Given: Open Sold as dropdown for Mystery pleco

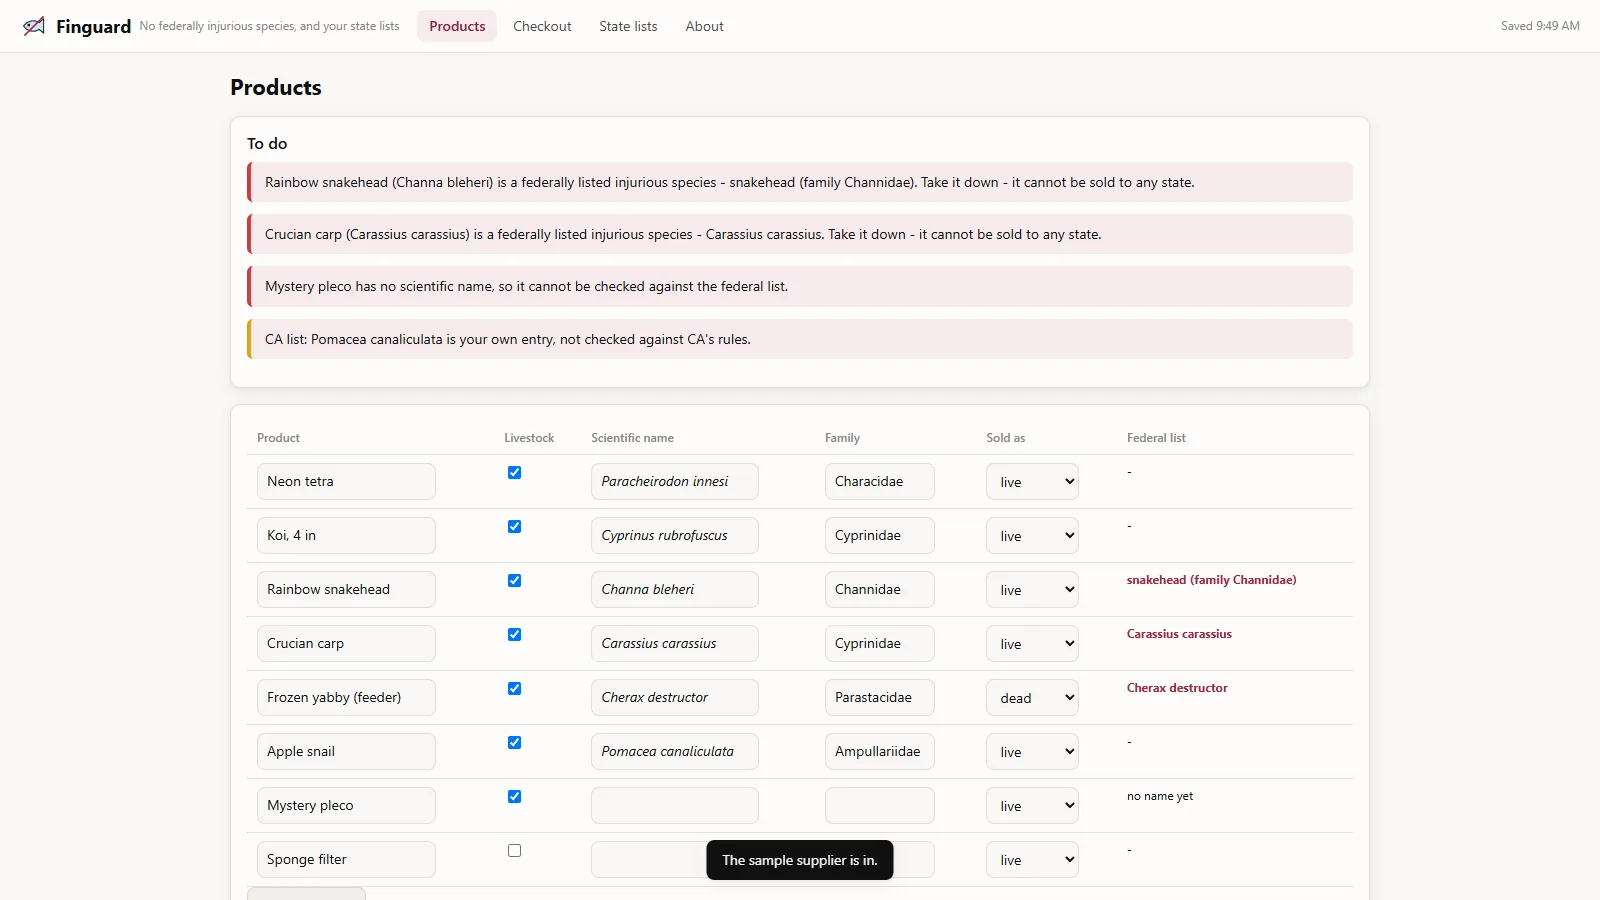Looking at the screenshot, I should pyautogui.click(x=1032, y=806).
